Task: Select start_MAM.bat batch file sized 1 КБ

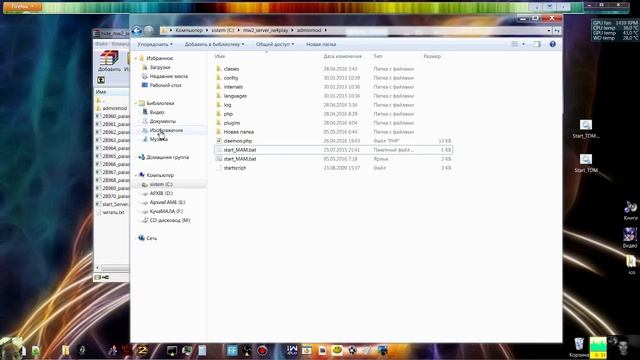Action: 333,150
